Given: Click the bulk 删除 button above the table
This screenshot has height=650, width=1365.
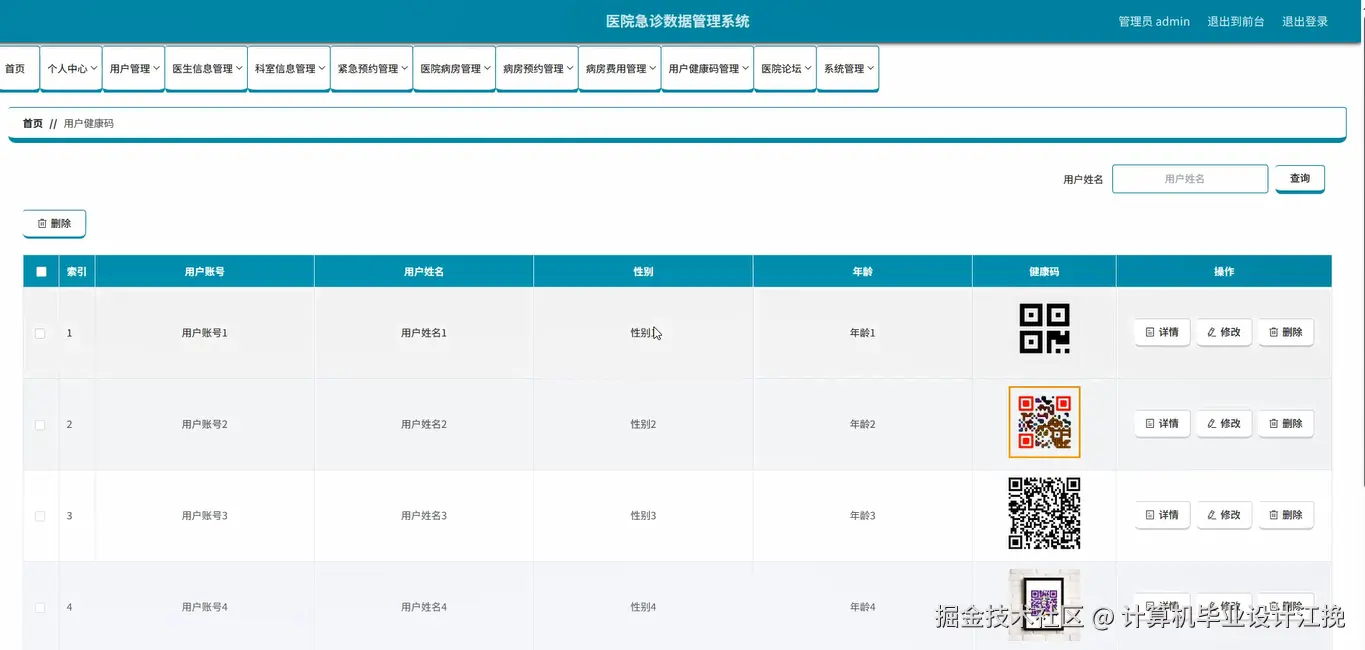Looking at the screenshot, I should tap(54, 224).
